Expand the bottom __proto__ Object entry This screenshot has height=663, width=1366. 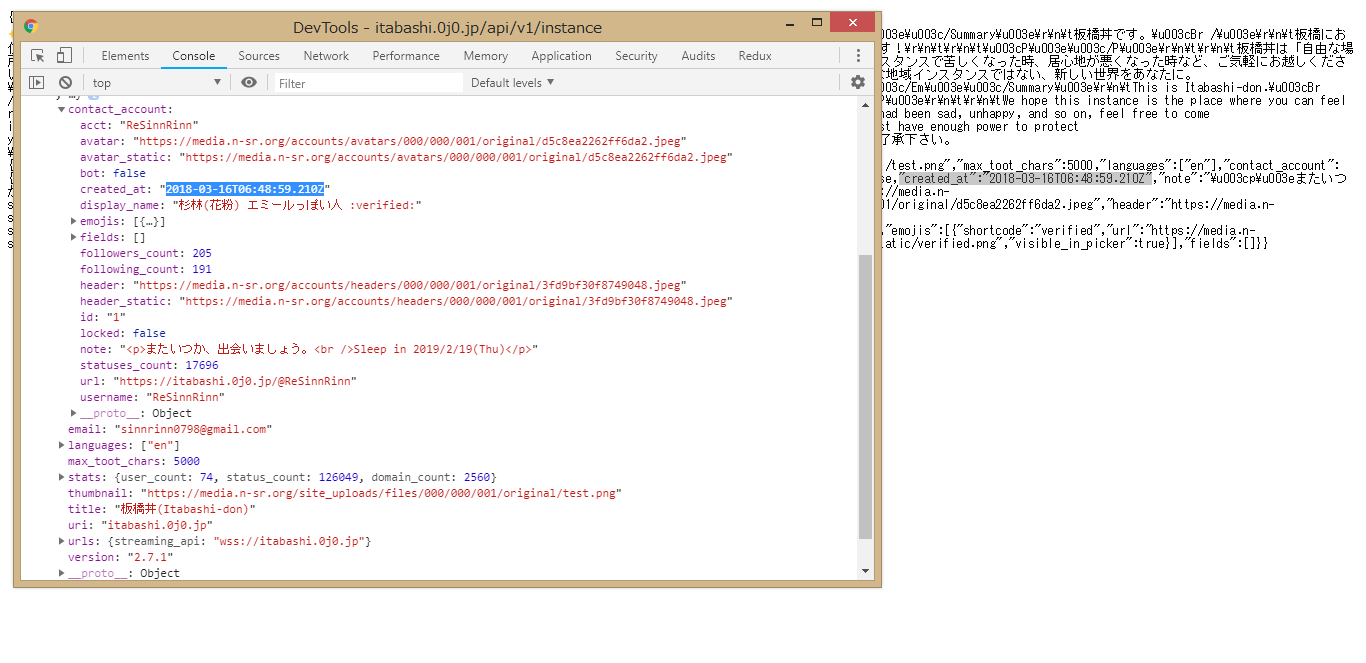tap(61, 573)
